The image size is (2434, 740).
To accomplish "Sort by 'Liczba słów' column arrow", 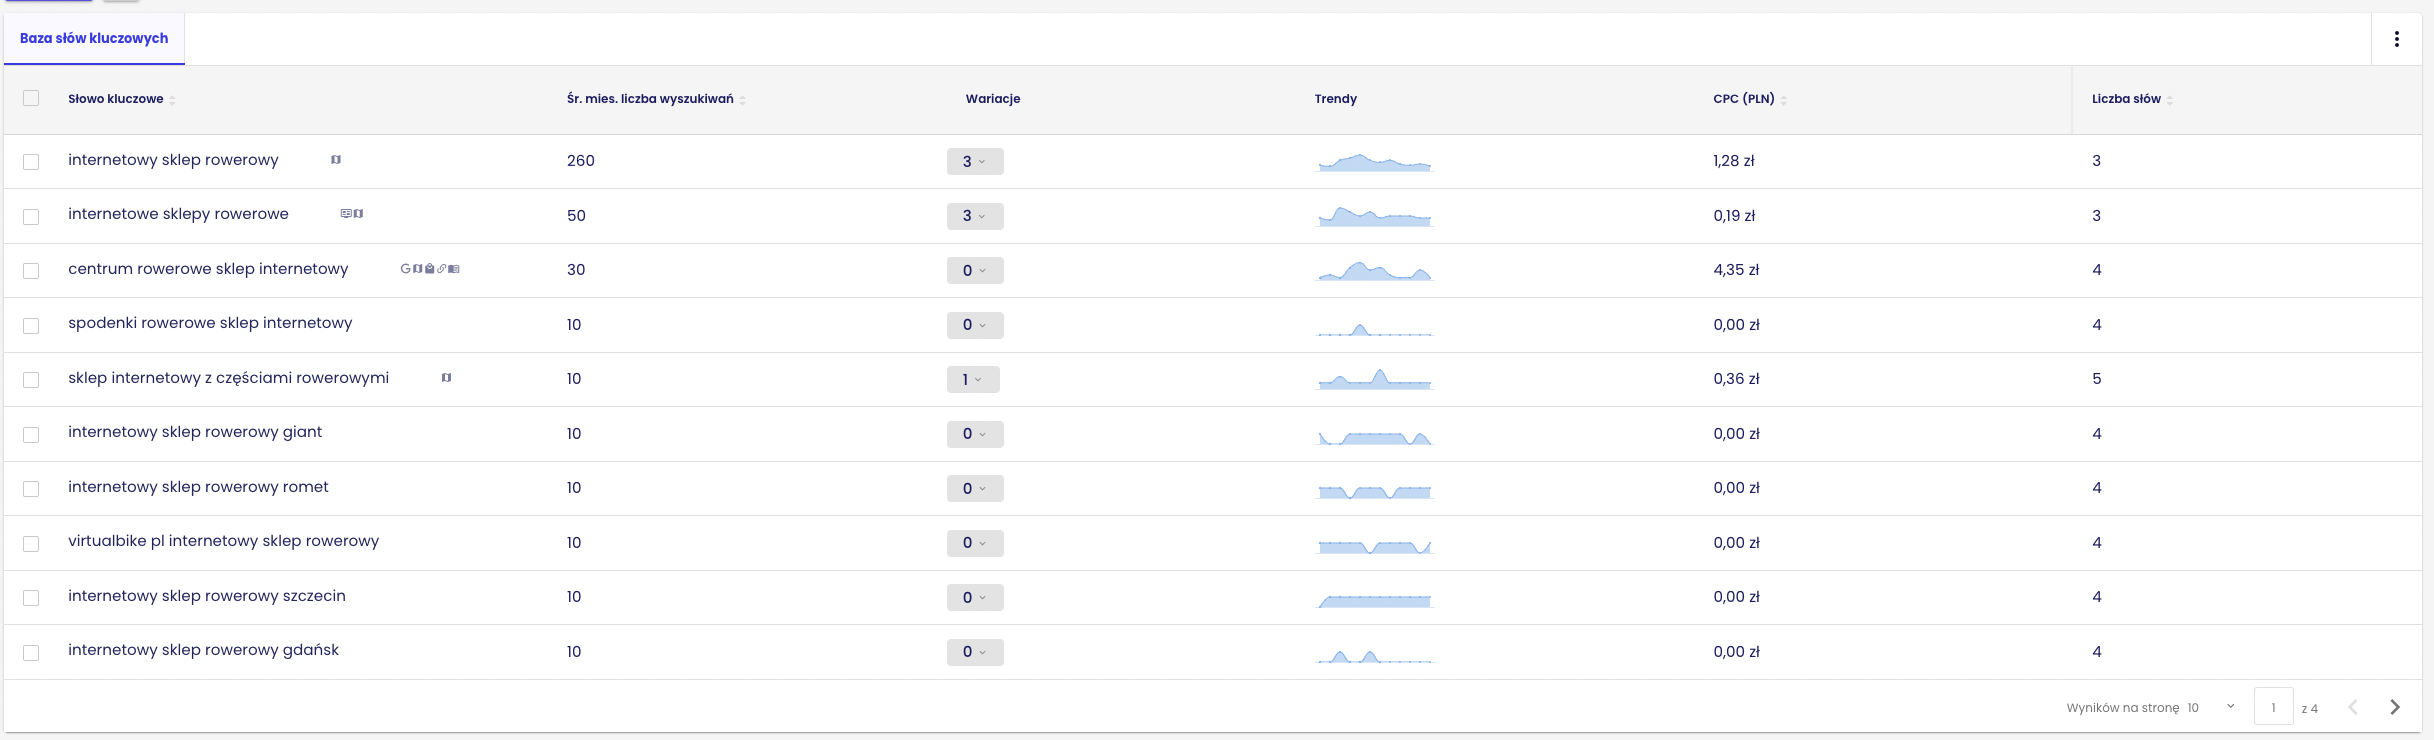I will coord(2169,100).
